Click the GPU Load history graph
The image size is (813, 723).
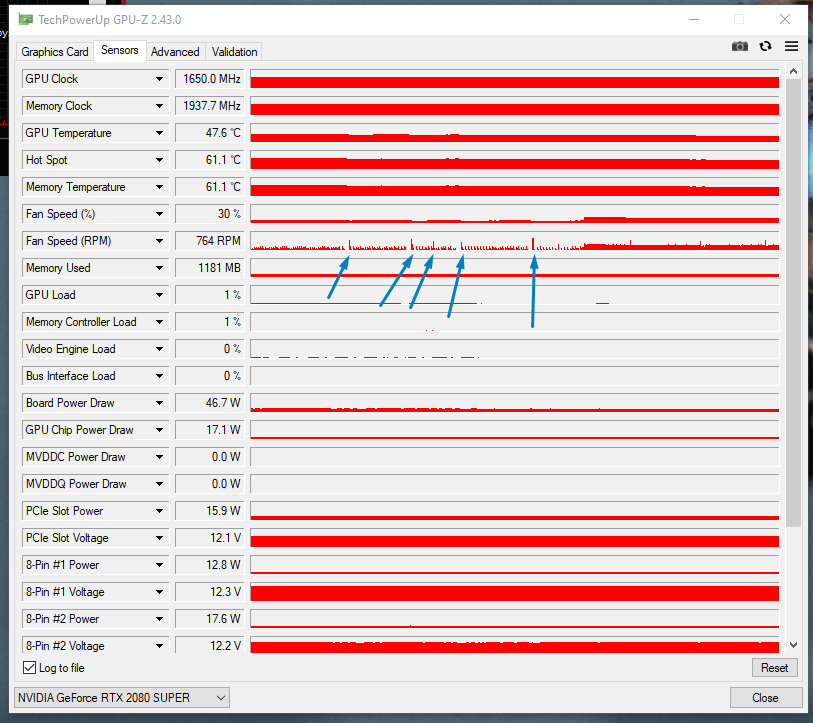[515, 295]
